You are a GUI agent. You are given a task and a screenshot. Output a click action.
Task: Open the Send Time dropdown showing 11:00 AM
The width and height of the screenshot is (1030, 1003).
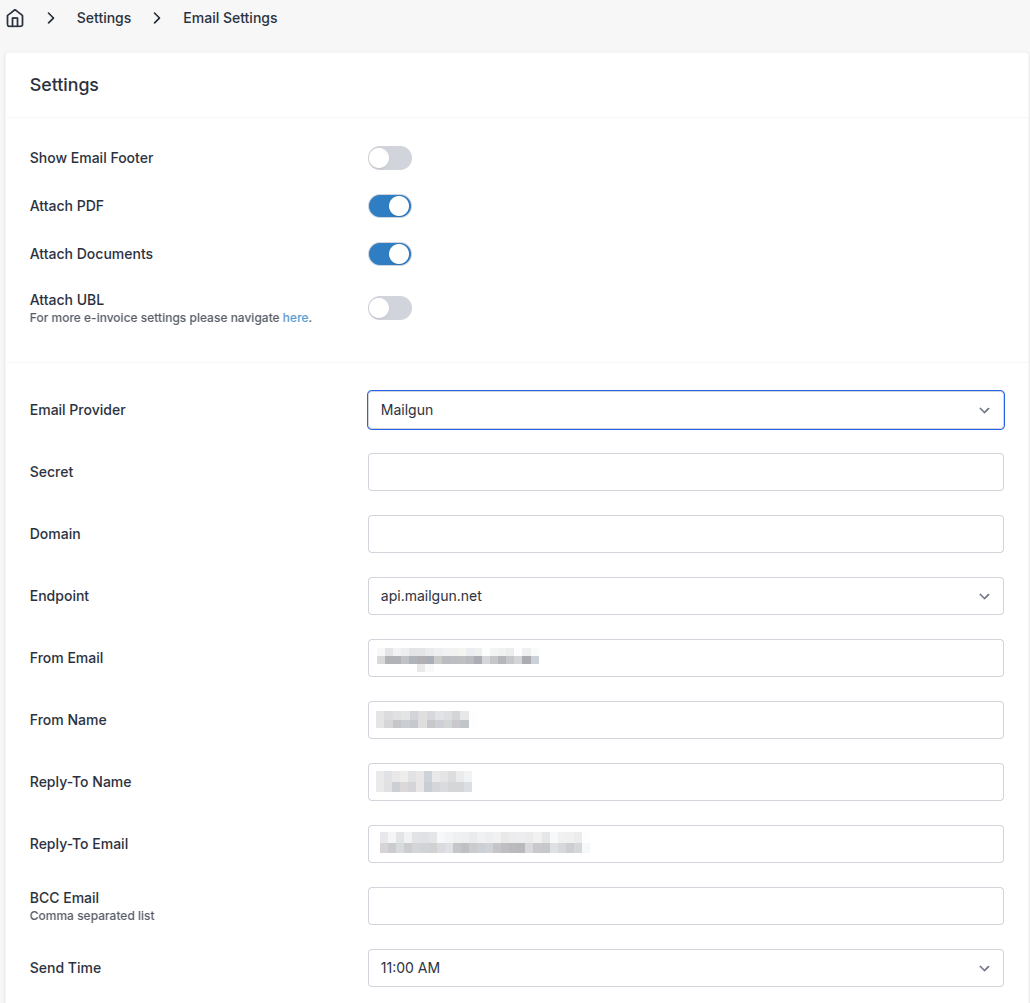(x=686, y=968)
